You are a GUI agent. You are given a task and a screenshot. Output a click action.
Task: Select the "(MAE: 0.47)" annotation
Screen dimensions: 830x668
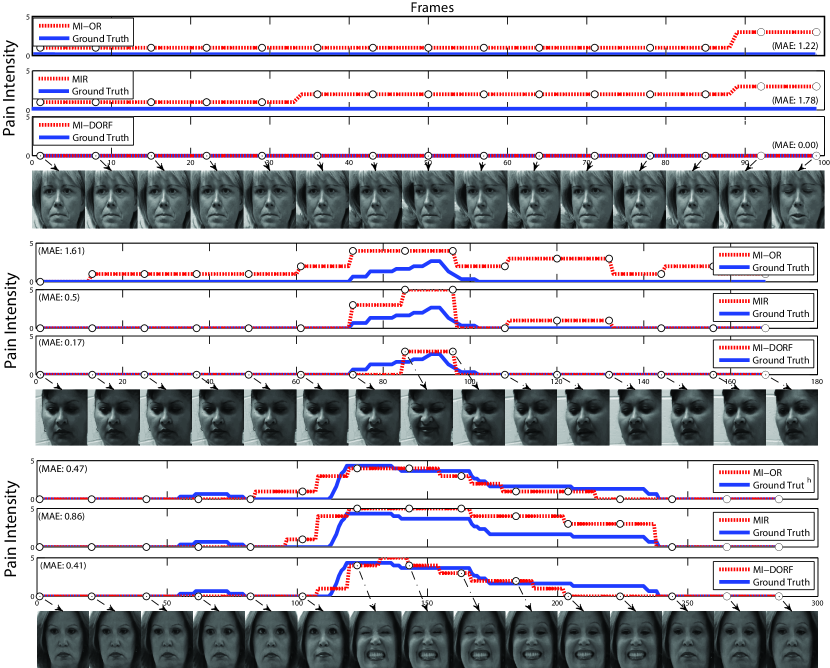[64, 469]
